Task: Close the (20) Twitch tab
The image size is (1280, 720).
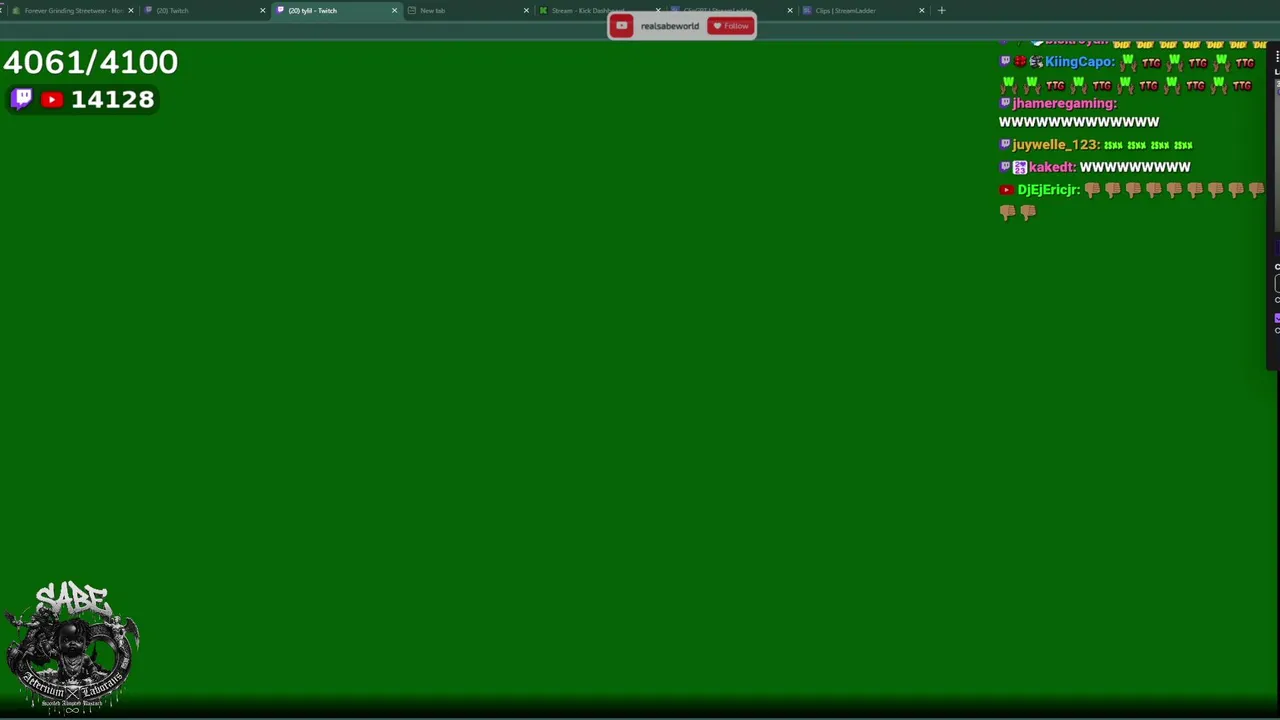Action: tap(263, 10)
